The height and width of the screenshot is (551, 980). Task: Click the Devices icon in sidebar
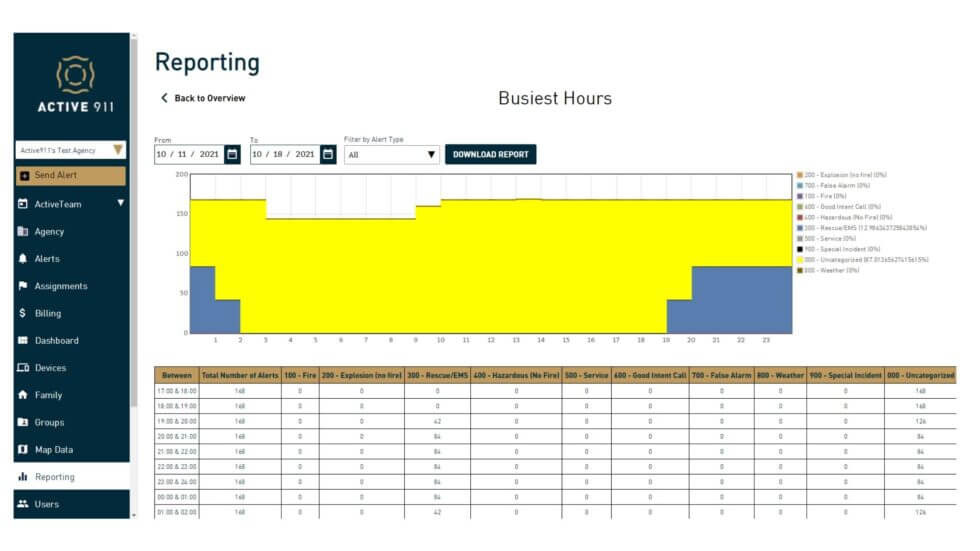[23, 368]
